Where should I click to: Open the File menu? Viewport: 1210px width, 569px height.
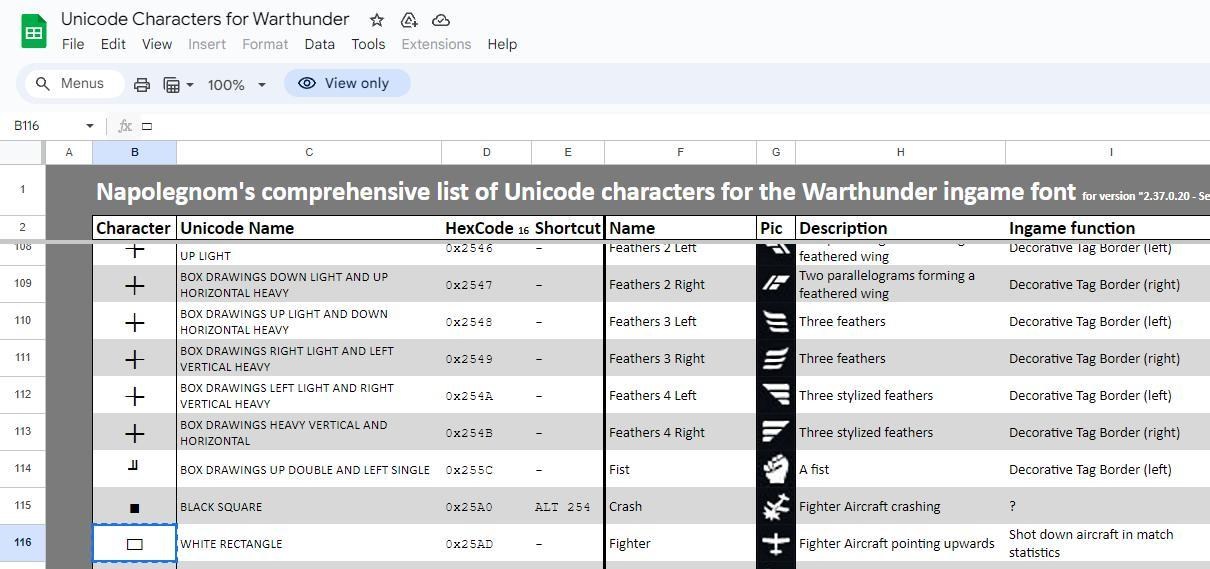[73, 44]
